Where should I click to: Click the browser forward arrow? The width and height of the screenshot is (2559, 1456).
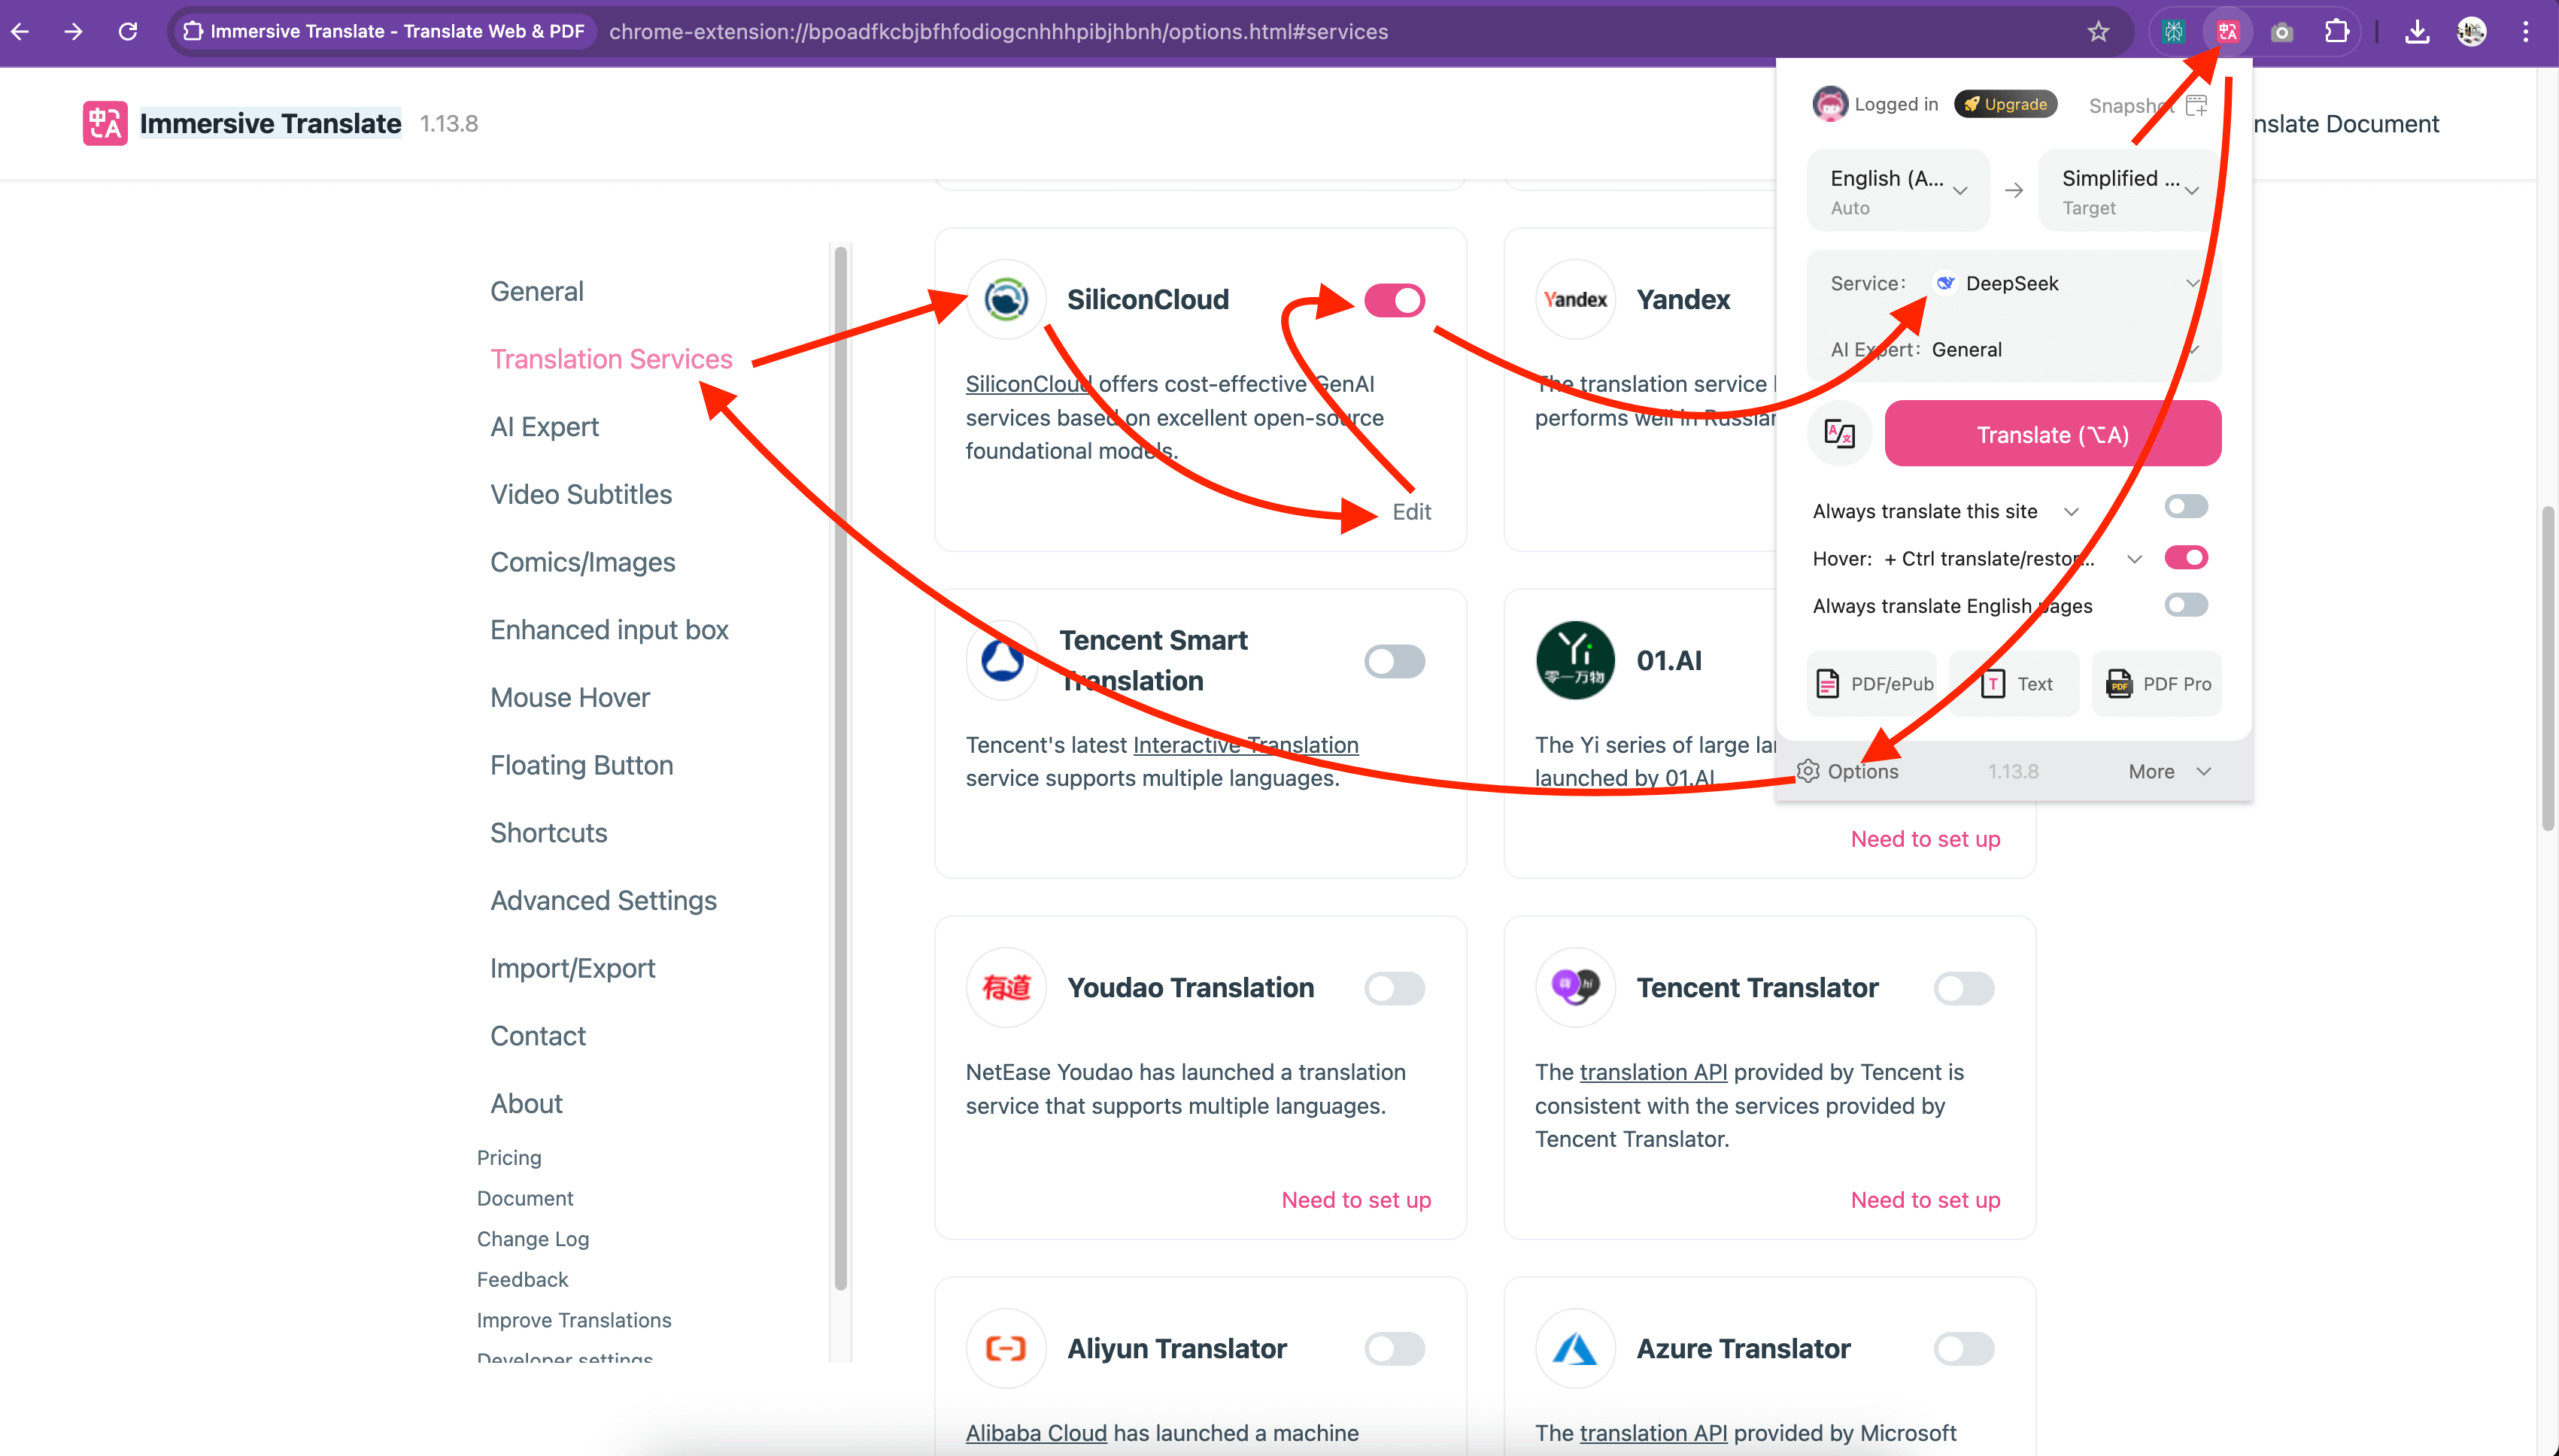pyautogui.click(x=73, y=31)
